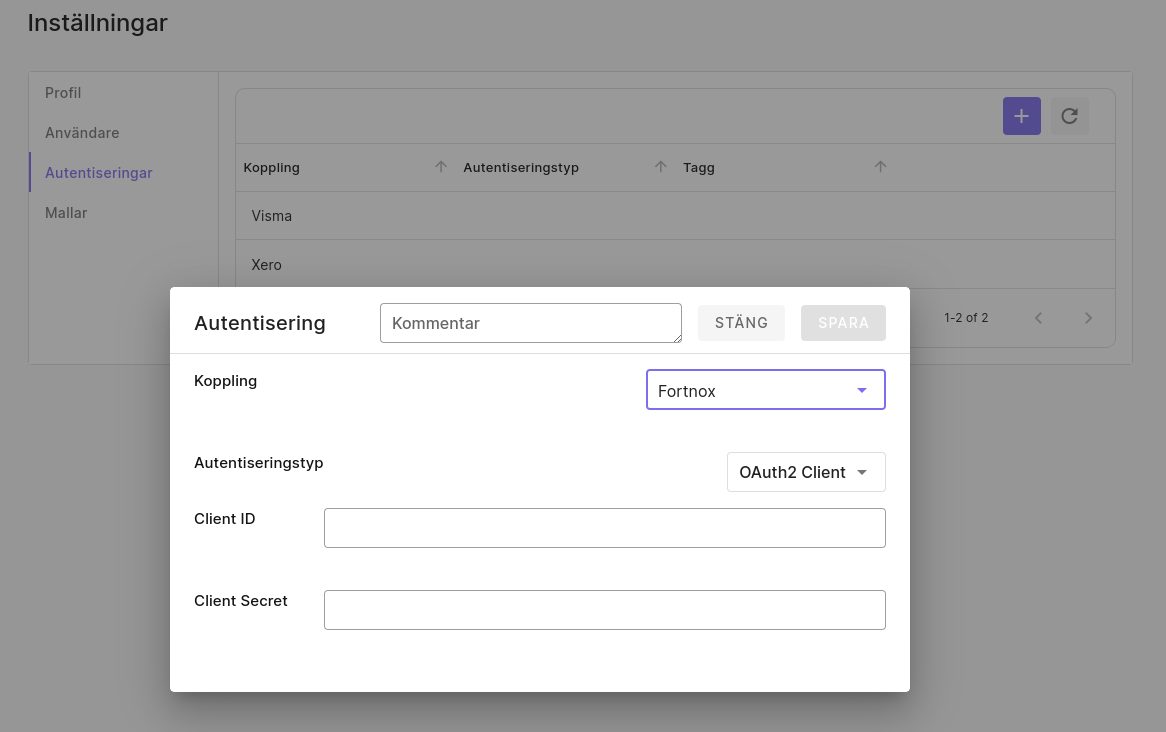Click the plus icon to add authentication
Viewport: 1166px width, 732px height.
1021,116
